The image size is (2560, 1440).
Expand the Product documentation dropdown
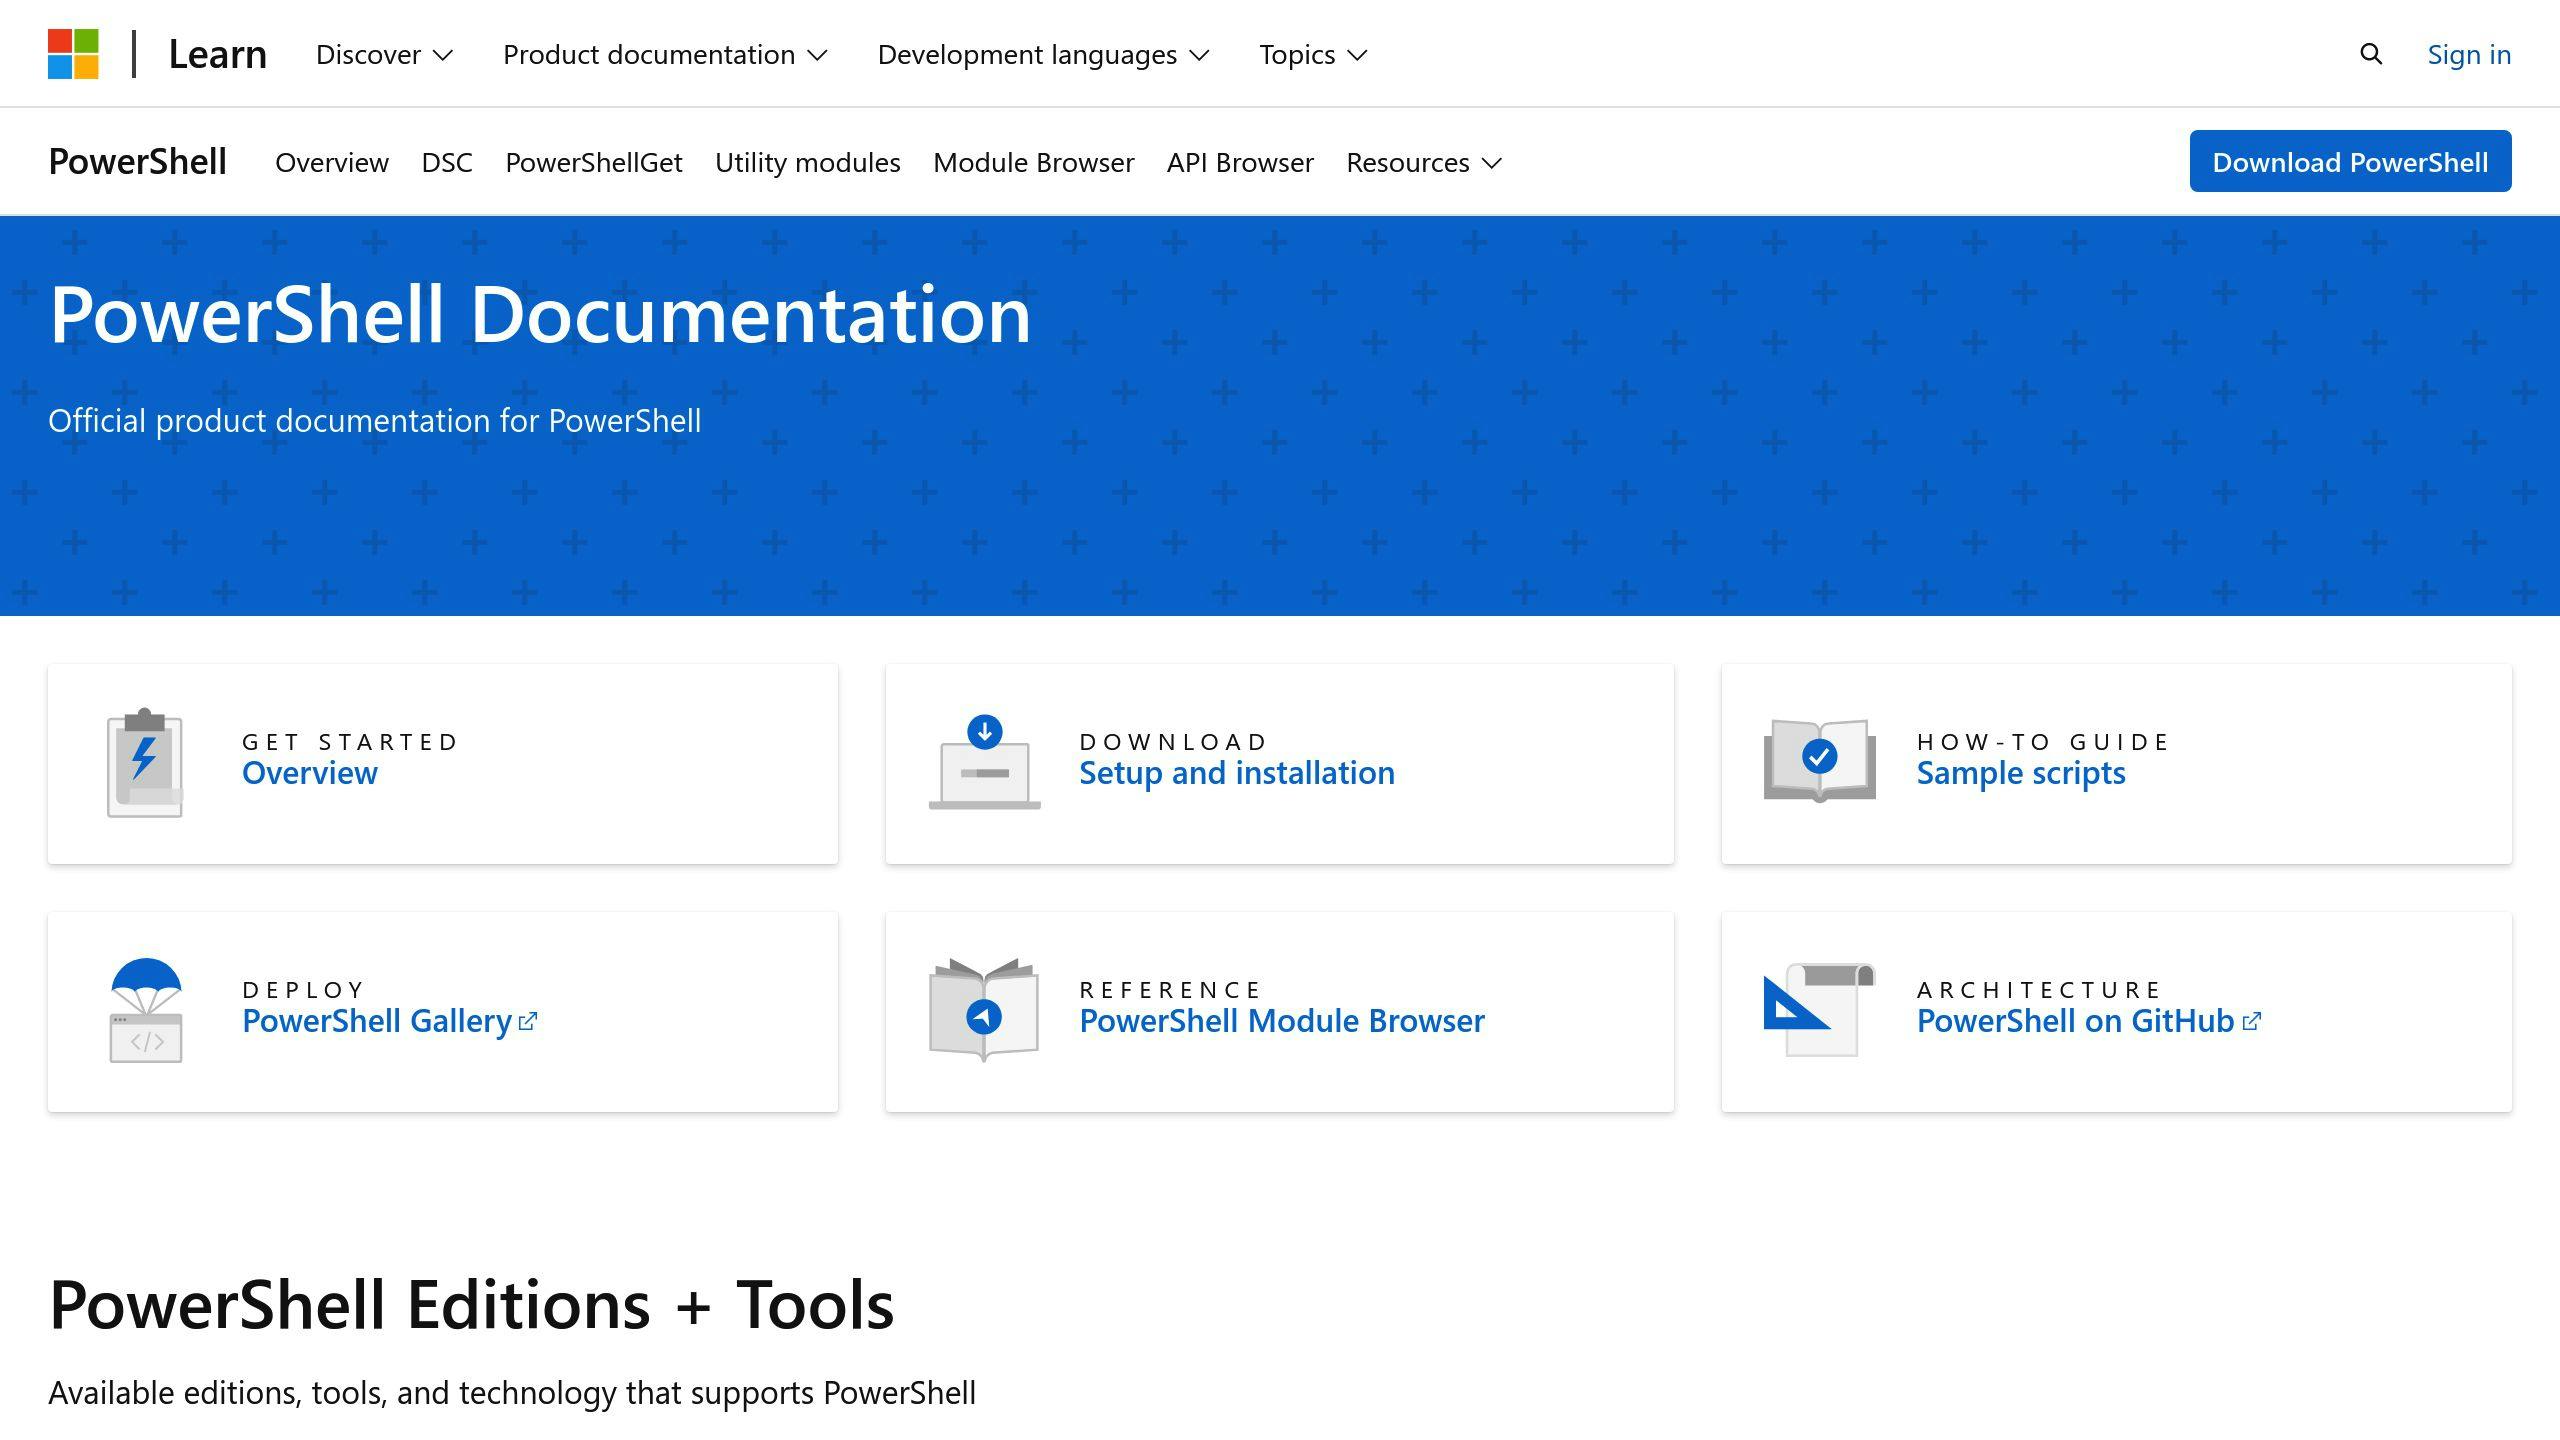[x=665, y=53]
